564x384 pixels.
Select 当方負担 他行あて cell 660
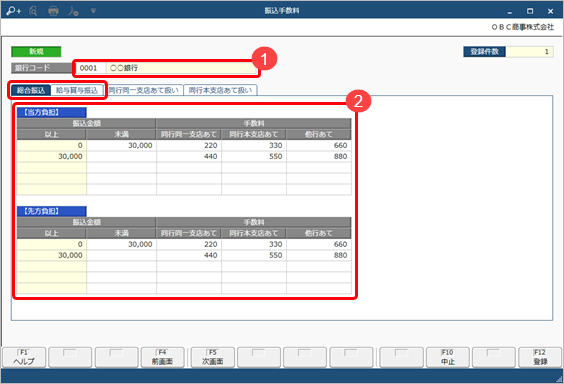[319, 145]
